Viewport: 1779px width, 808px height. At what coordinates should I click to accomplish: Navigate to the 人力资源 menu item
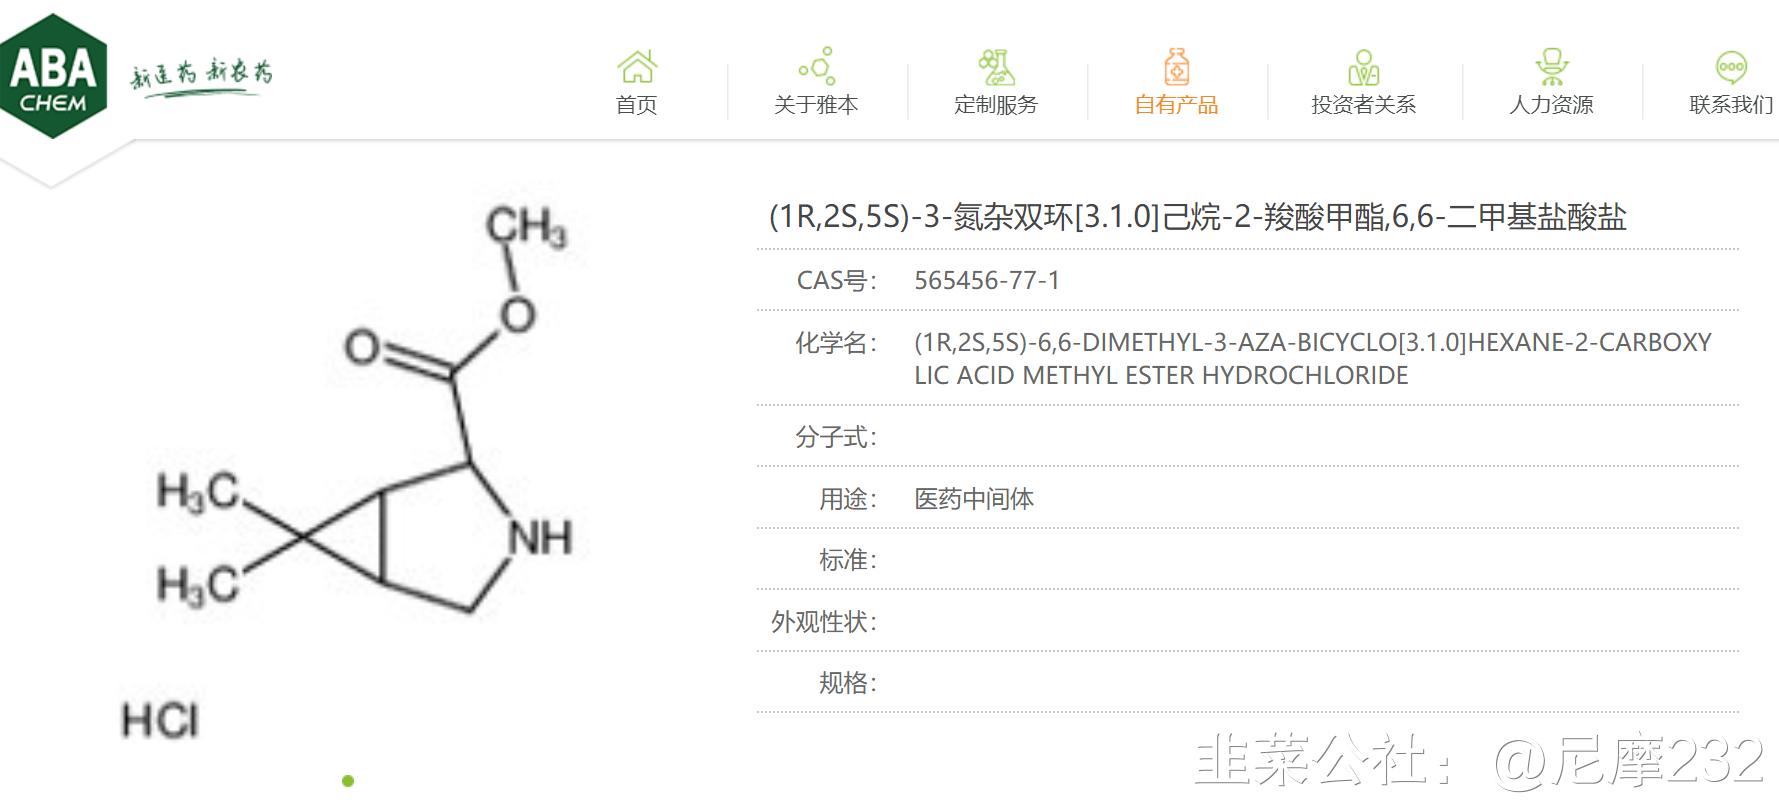pos(1551,105)
